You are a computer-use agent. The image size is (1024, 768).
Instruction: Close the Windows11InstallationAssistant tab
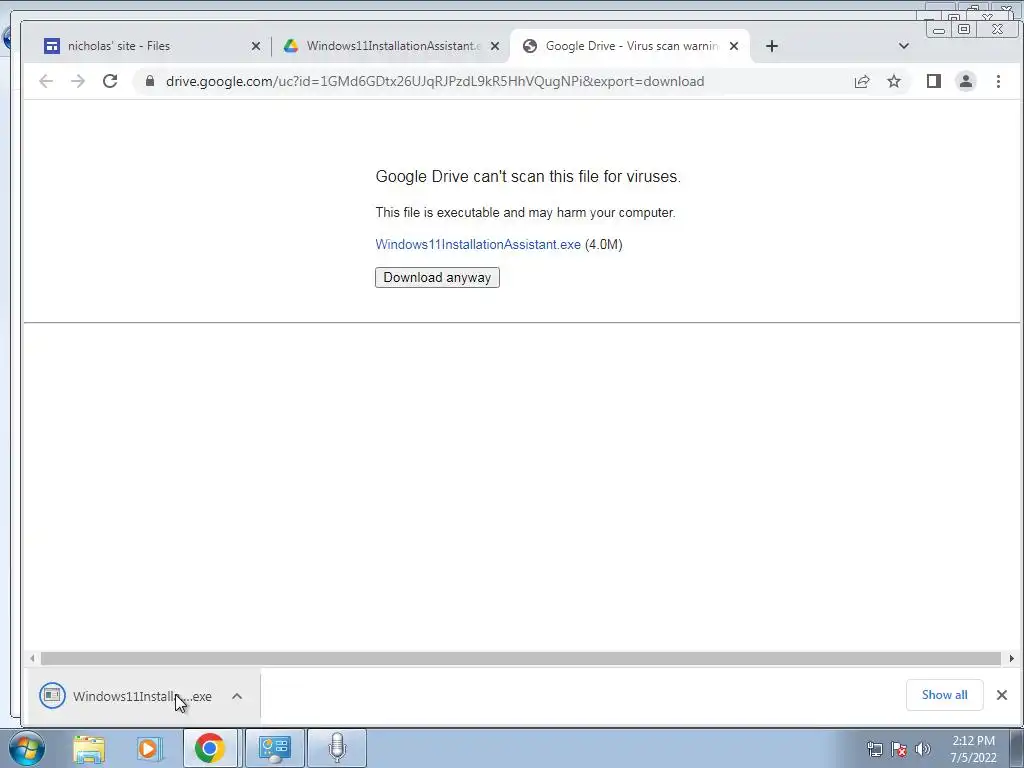(495, 46)
